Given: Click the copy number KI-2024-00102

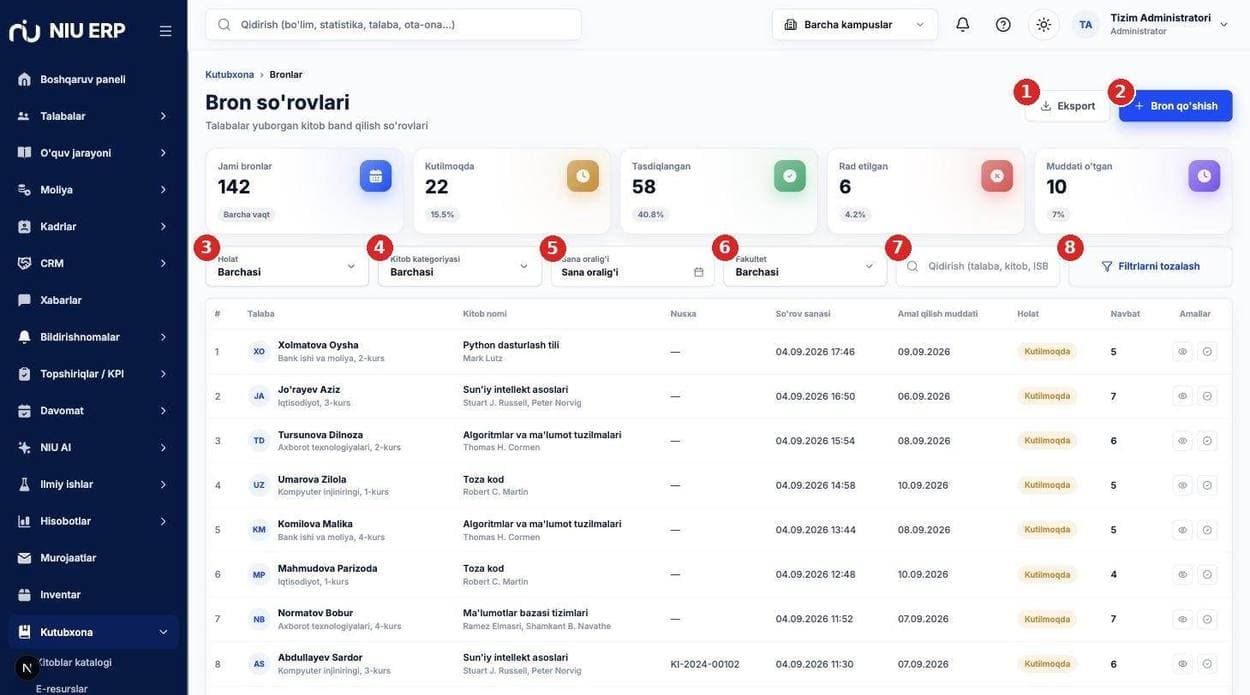Looking at the screenshot, I should pos(705,664).
